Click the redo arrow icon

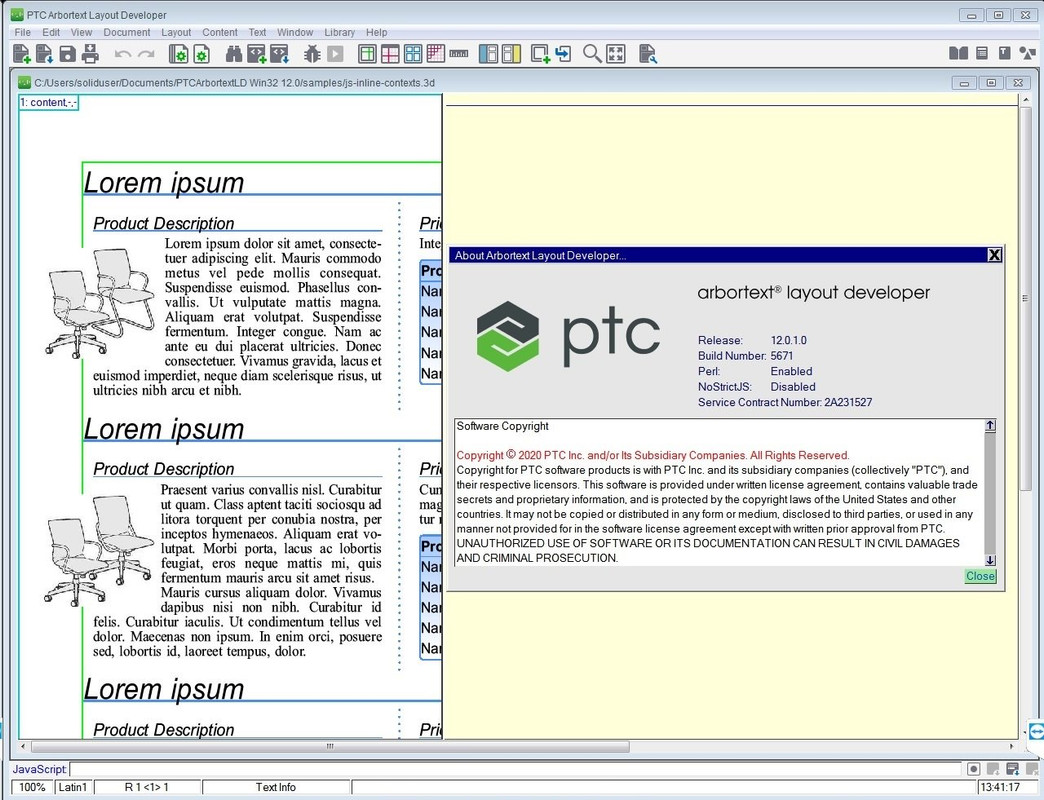click(x=146, y=54)
